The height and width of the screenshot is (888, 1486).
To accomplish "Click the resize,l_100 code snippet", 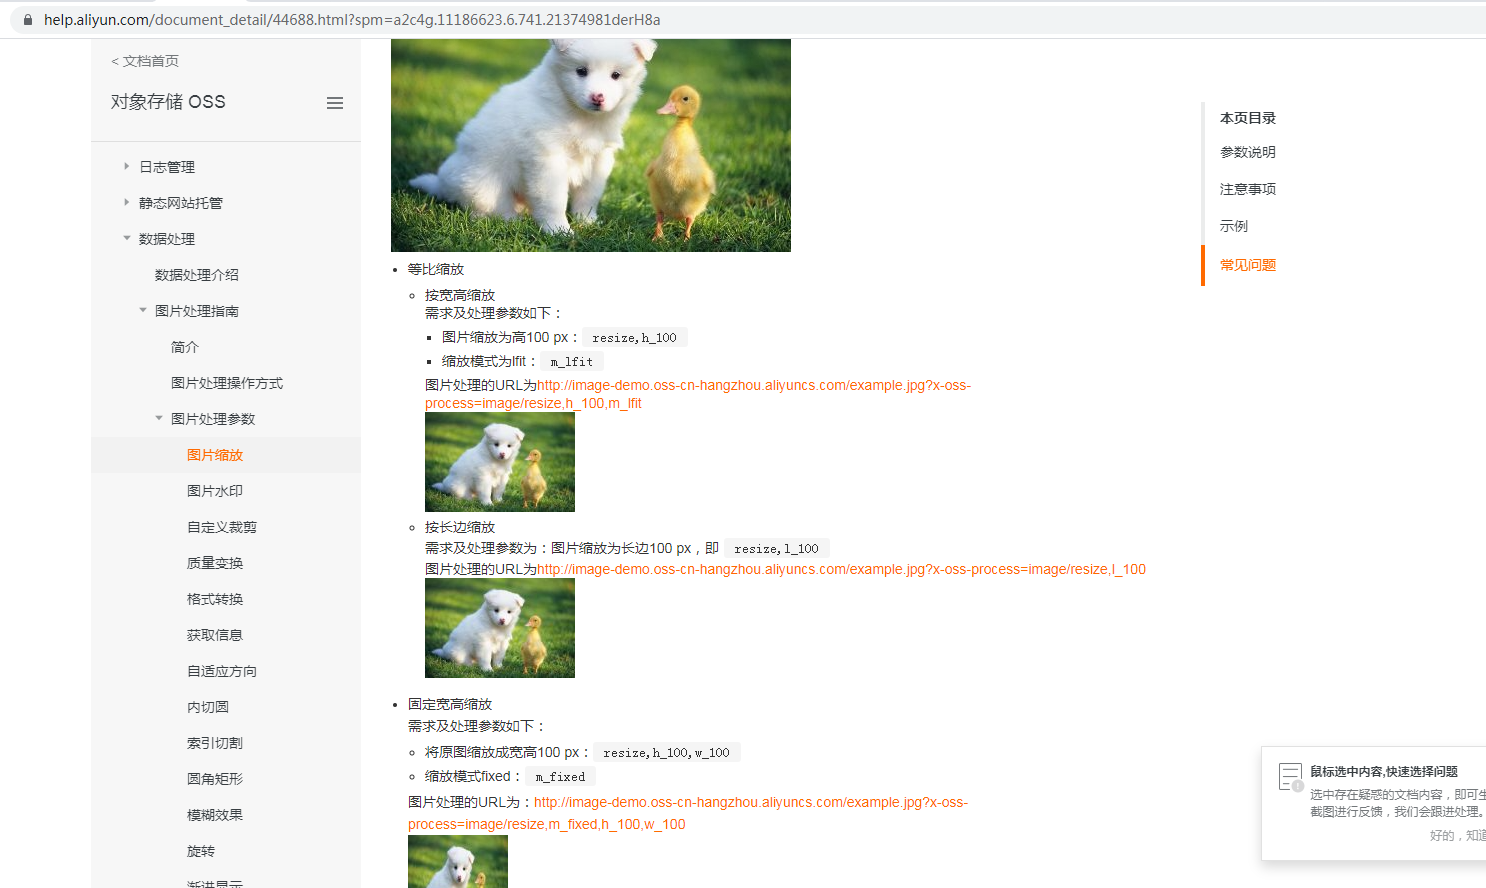I will point(776,549).
